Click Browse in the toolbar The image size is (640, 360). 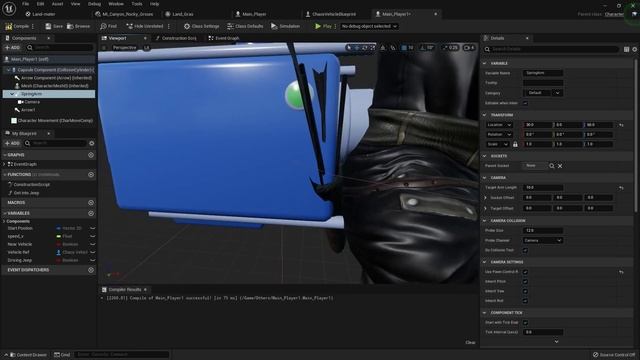click(x=78, y=26)
